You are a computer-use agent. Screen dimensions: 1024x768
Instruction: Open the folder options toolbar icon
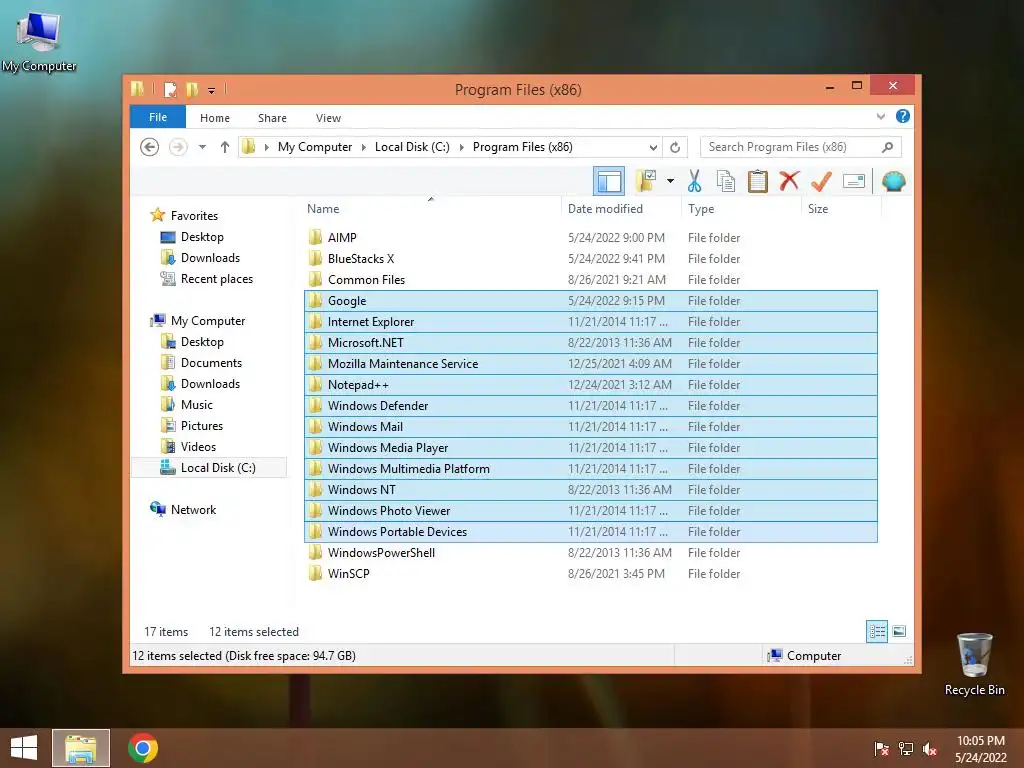click(x=646, y=181)
